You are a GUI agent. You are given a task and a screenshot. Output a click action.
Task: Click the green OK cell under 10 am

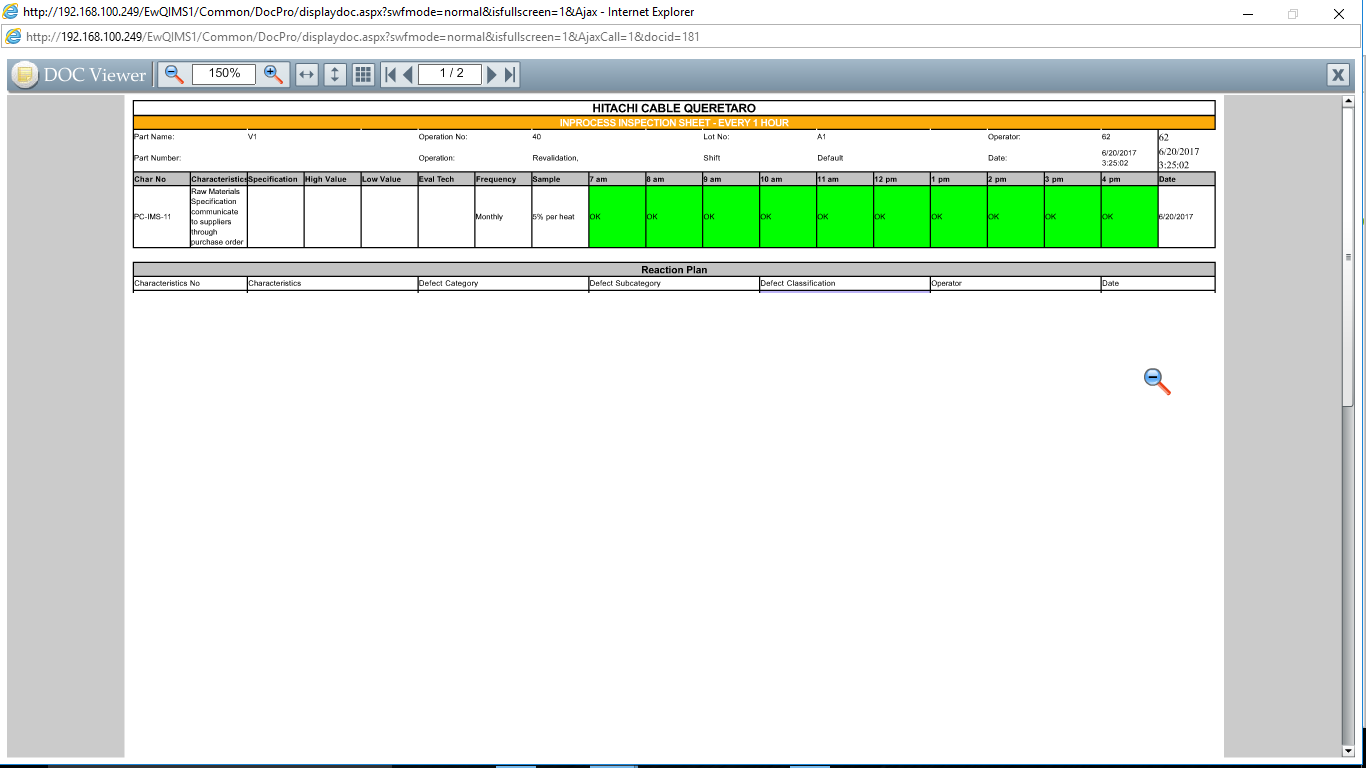[789, 216]
